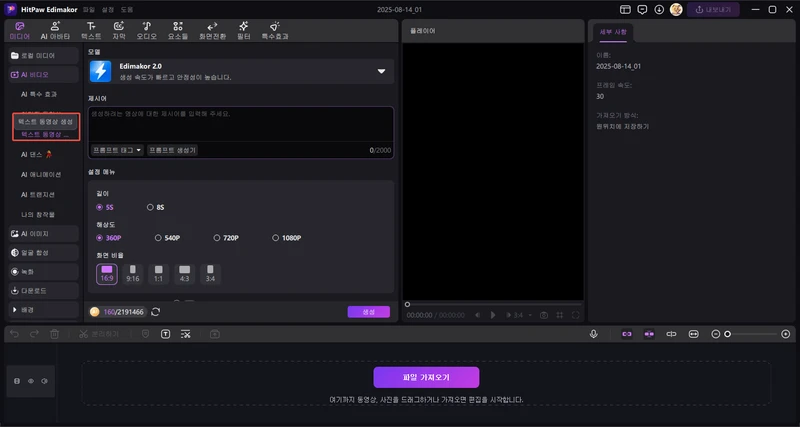Click the timeline zoom slider handle
This screenshot has height=427, width=800.
coord(728,334)
